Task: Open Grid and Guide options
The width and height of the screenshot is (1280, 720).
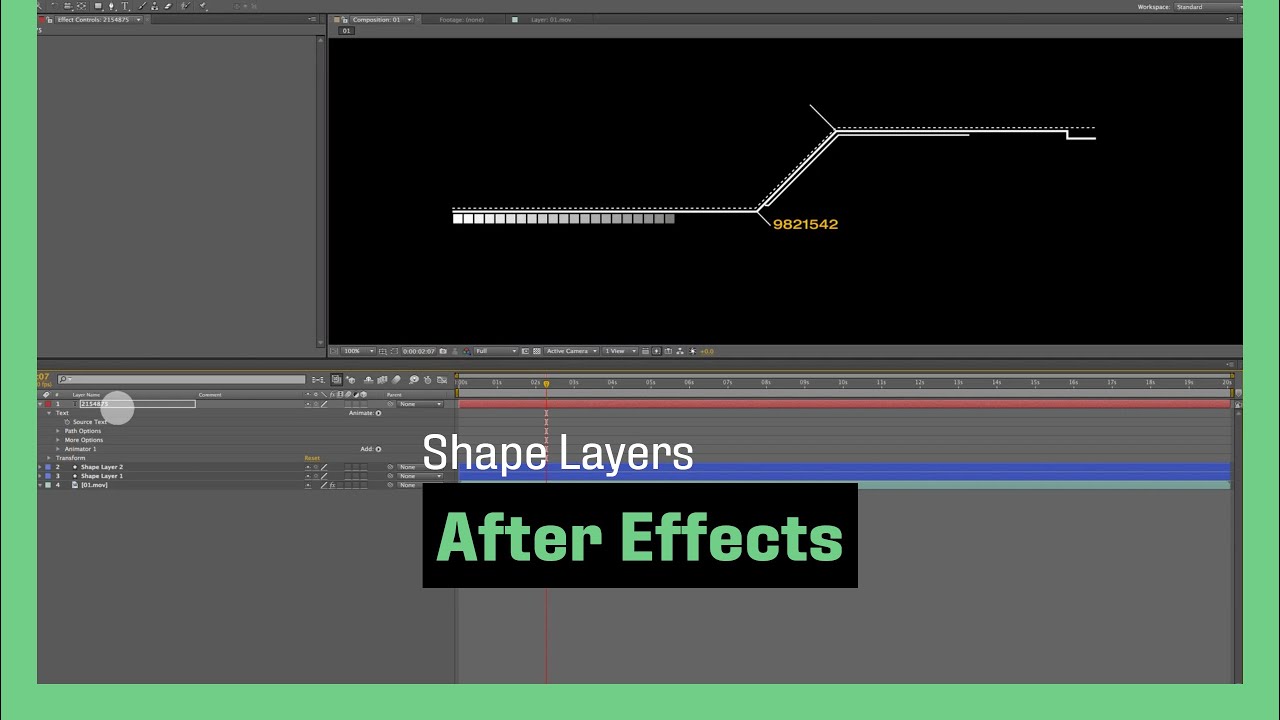Action: point(382,351)
